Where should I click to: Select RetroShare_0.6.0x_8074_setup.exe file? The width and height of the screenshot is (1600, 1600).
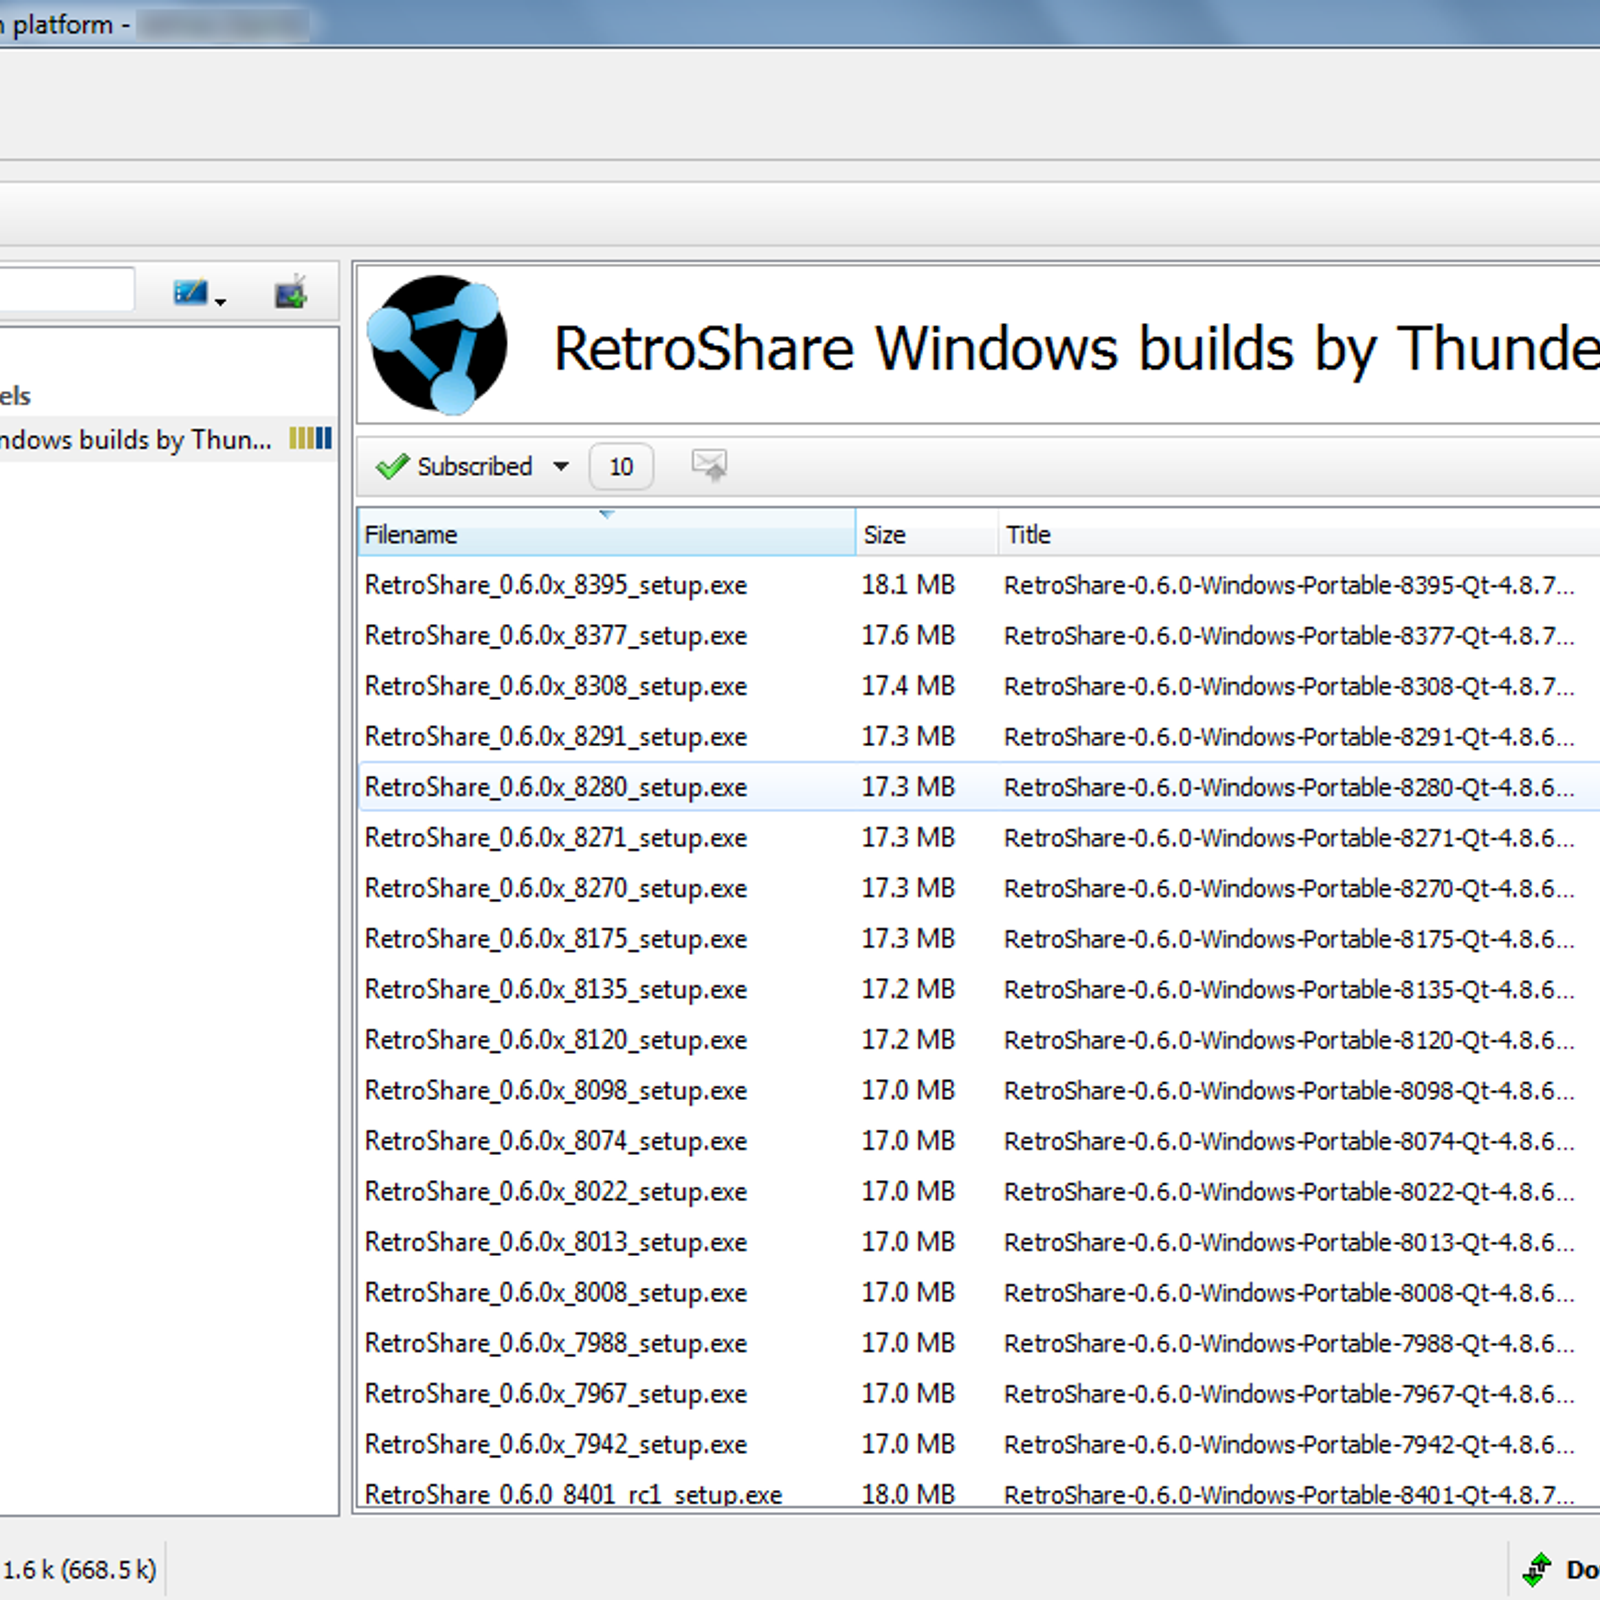pyautogui.click(x=556, y=1142)
